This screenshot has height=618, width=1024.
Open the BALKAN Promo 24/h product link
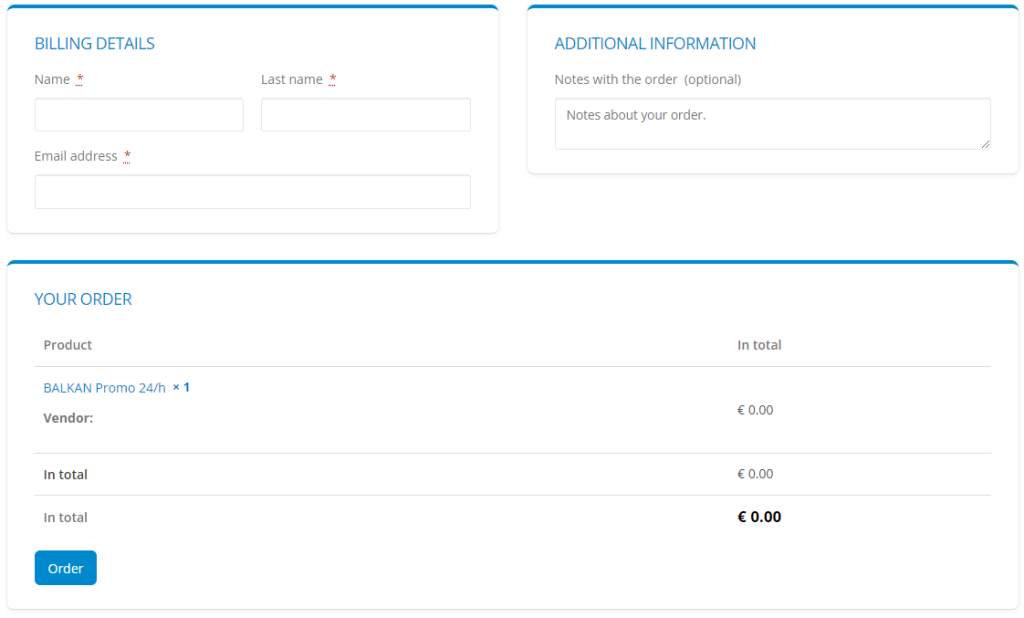click(104, 388)
